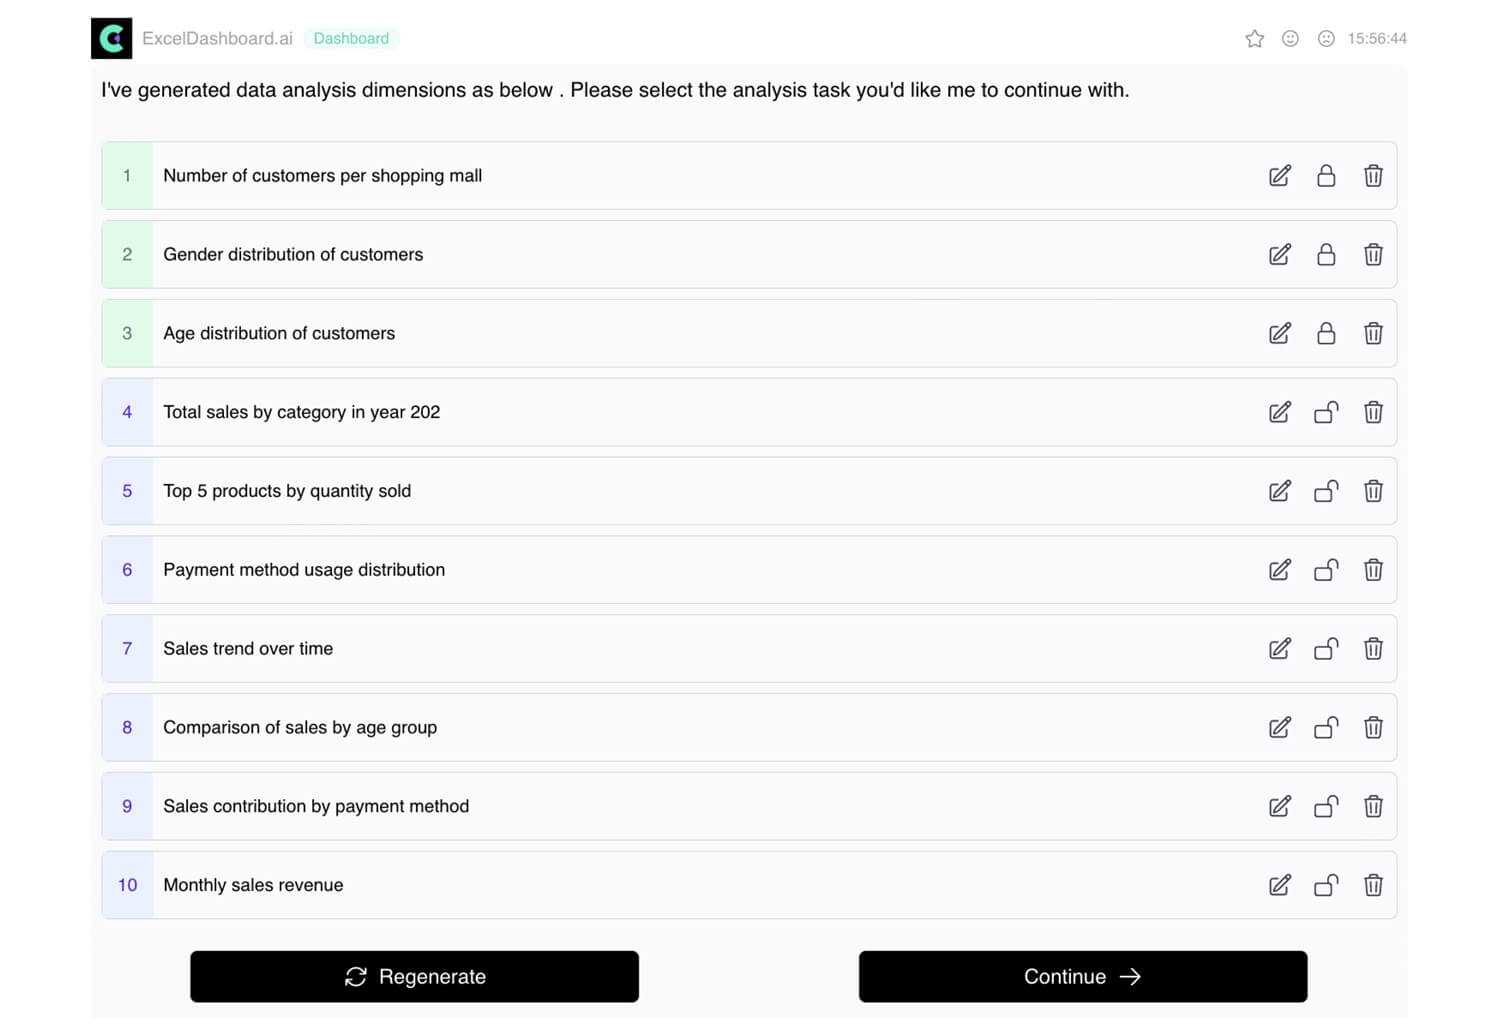This screenshot has width=1500, height=1028.
Task: Delete the "Gender distribution of customers" task
Action: (x=1373, y=254)
